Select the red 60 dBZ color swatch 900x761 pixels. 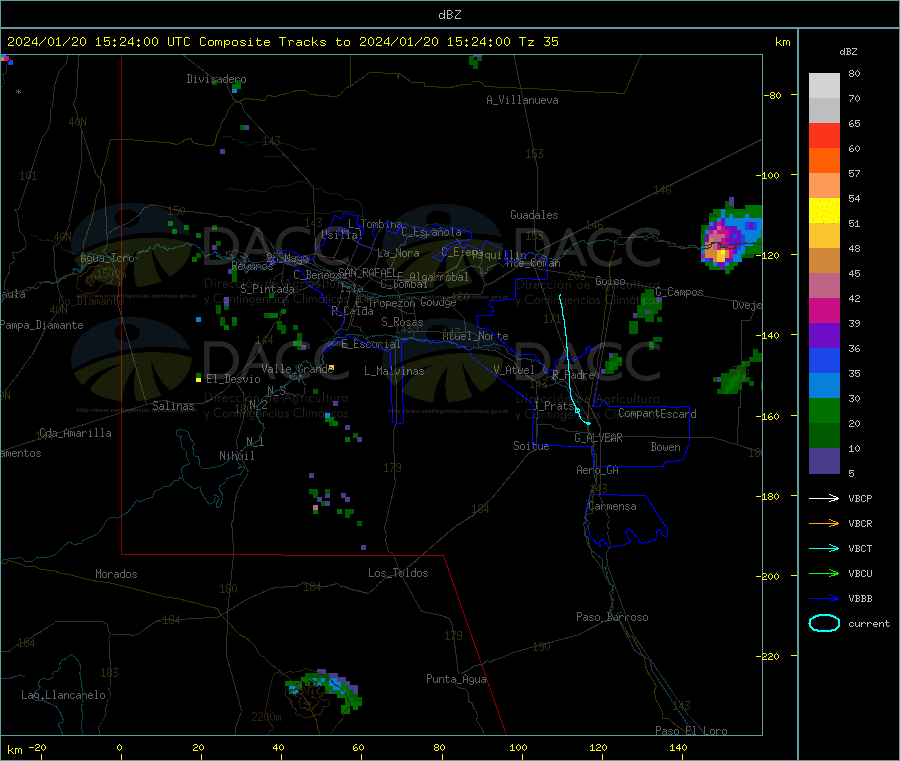tap(824, 135)
